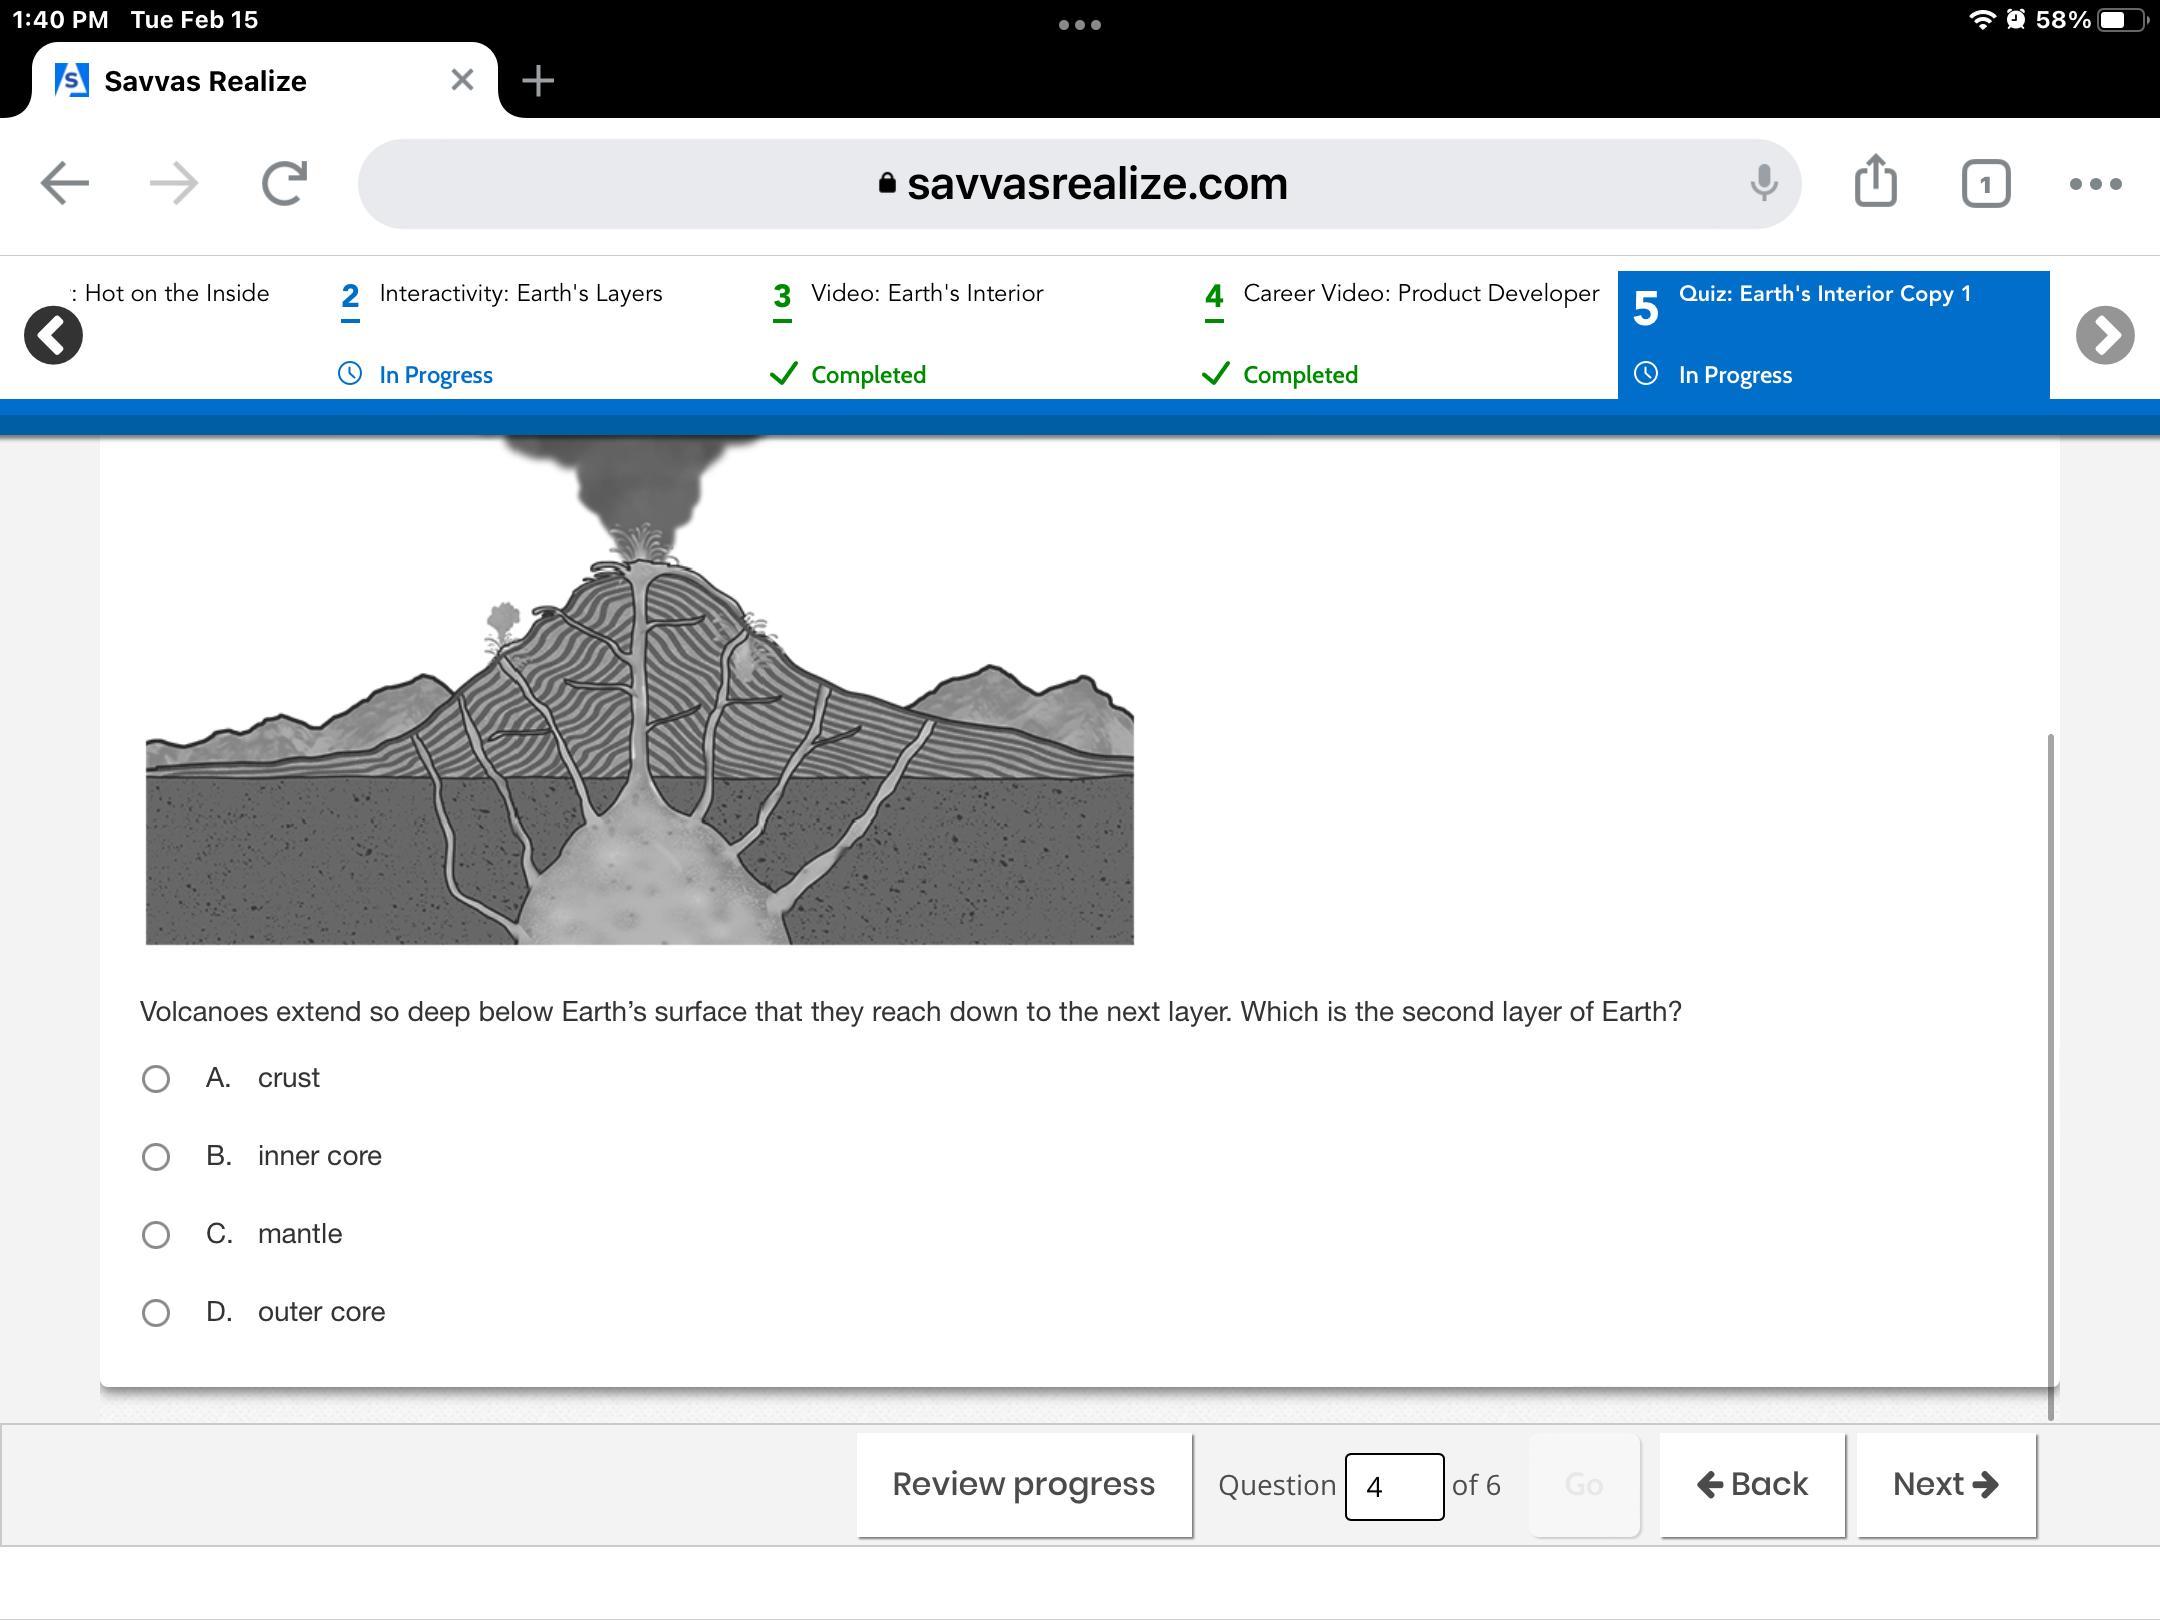Select answer A crust
2160x1620 pixels.
[156, 1079]
